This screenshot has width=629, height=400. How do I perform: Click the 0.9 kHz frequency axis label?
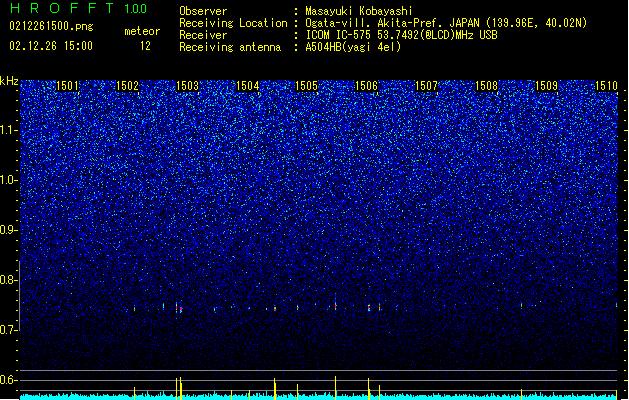coord(9,230)
